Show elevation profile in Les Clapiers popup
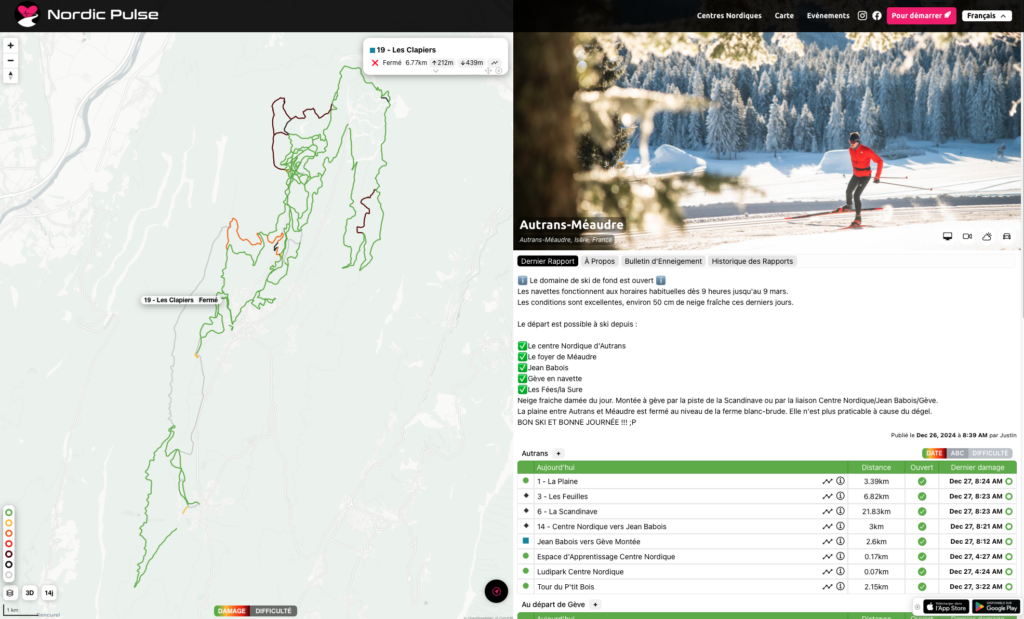This screenshot has width=1024, height=619. click(x=495, y=63)
